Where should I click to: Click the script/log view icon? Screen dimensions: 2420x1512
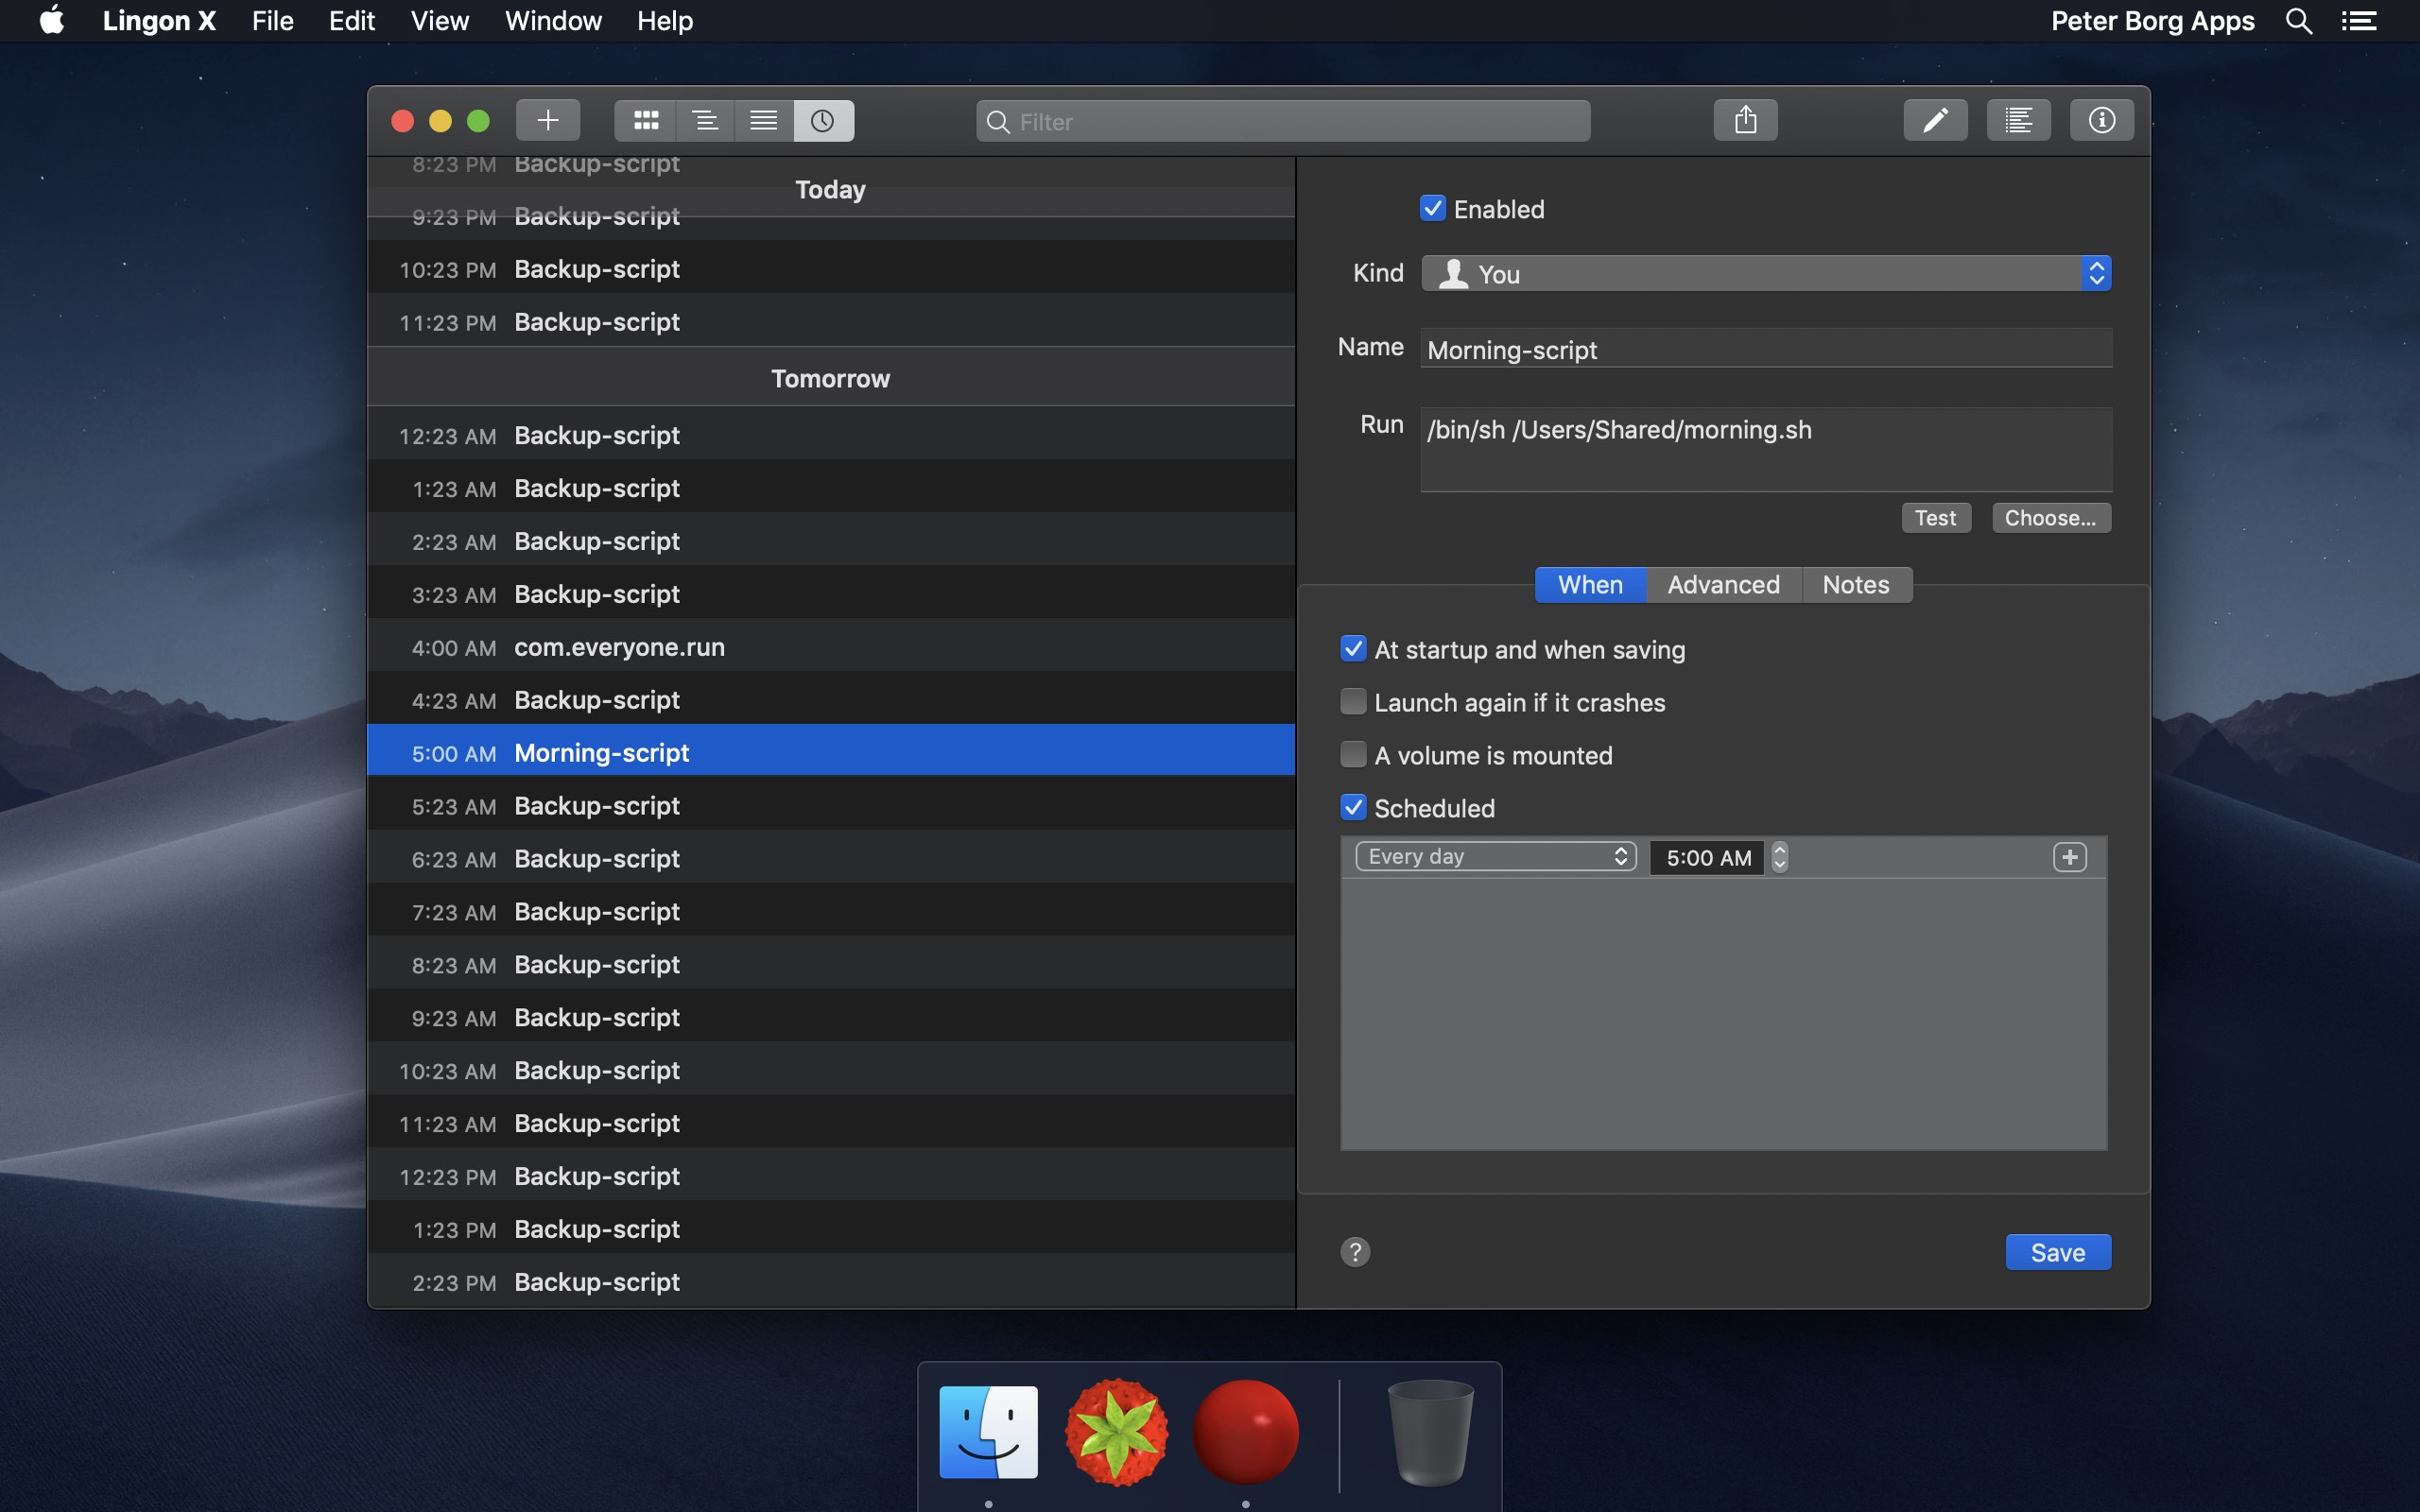pos(2019,118)
